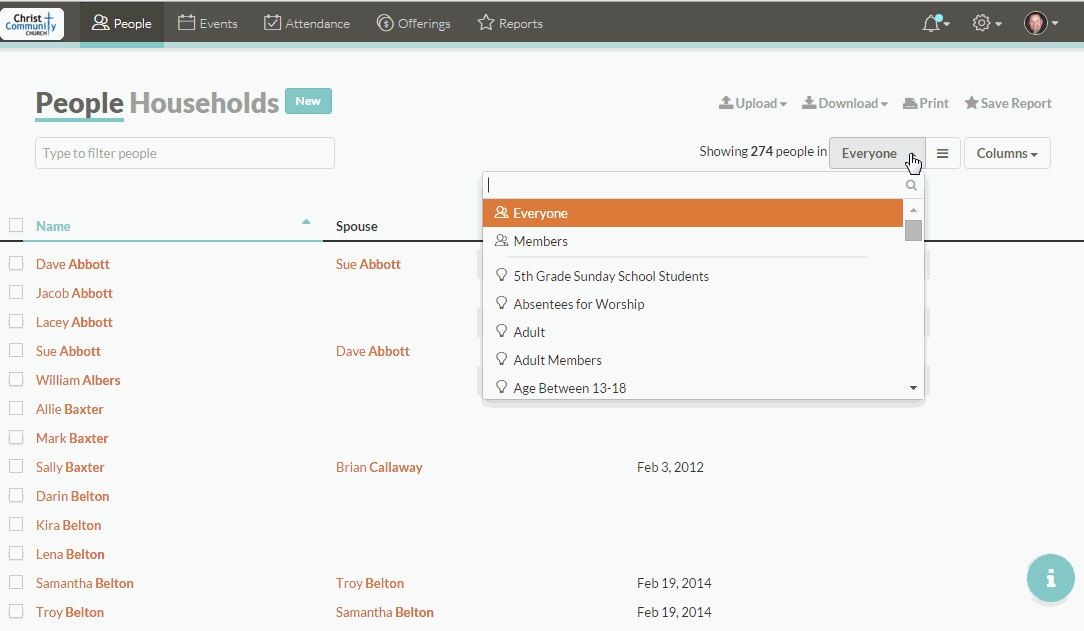Check the box next to Dave Abbott
Screen dimensions: 1084x631
[x=16, y=264]
